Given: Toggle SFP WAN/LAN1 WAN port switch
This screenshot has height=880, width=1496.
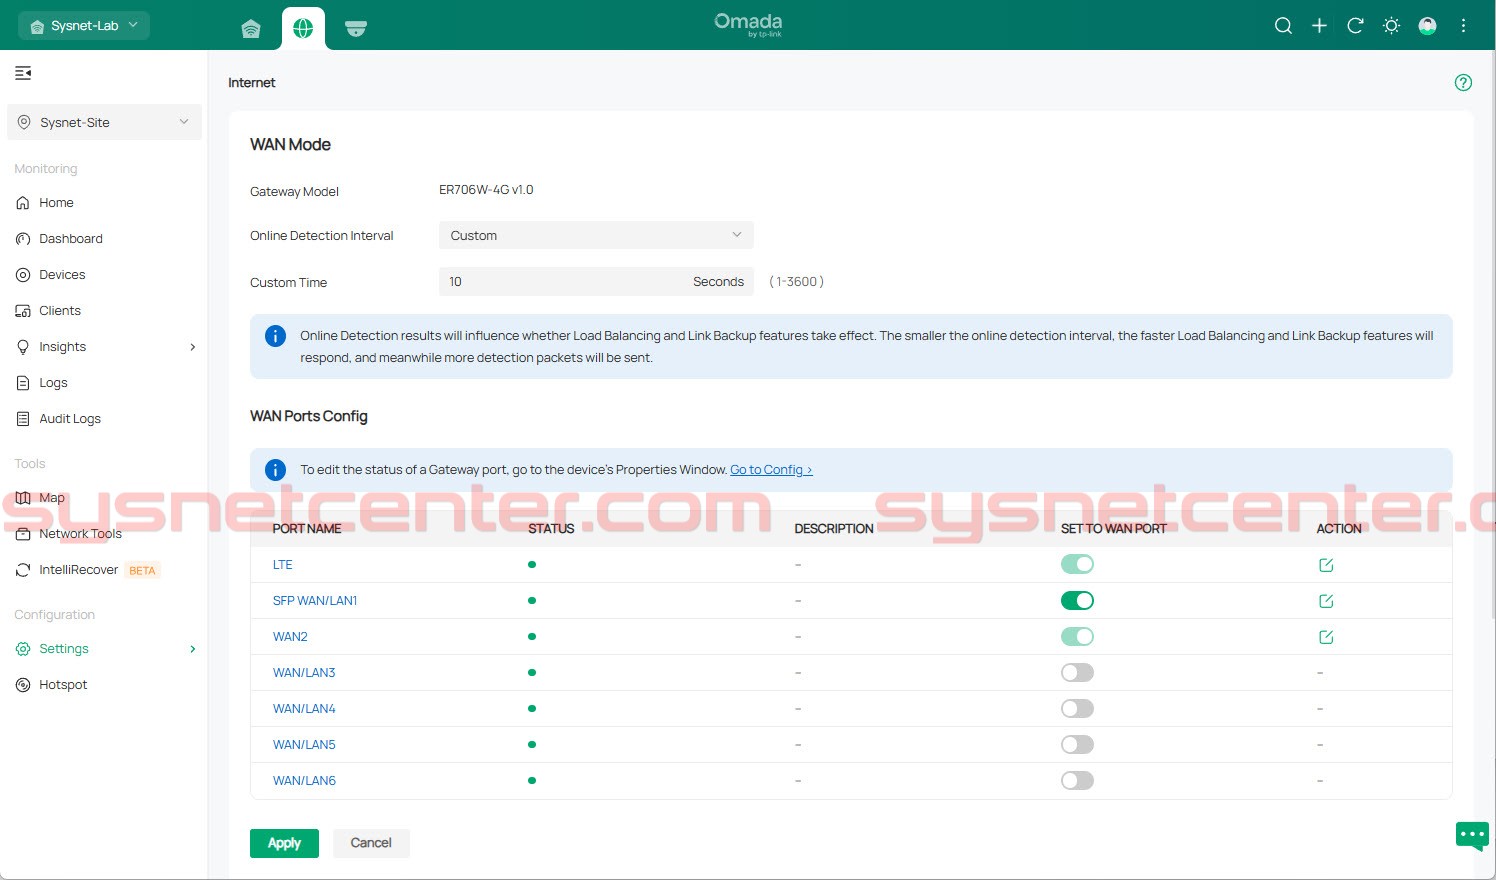Looking at the screenshot, I should tap(1077, 601).
